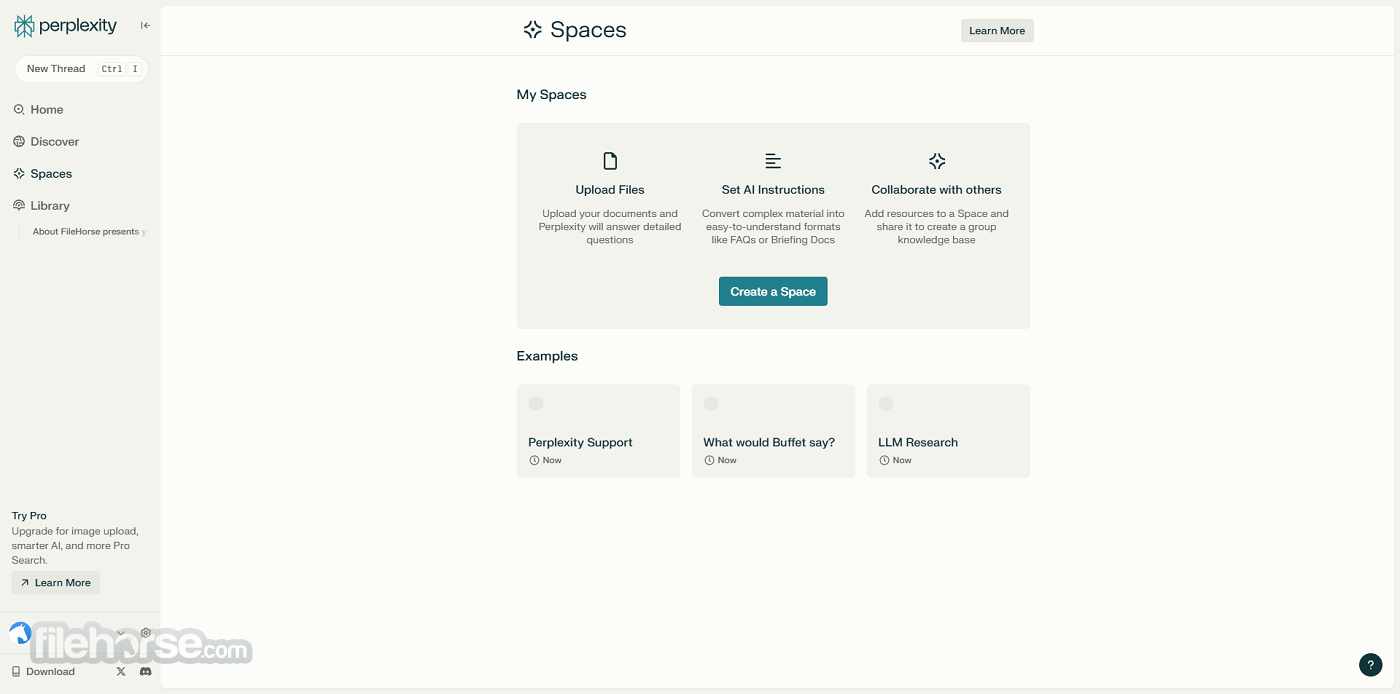Click the Library fingerprint-style icon
The height and width of the screenshot is (694, 1400).
19,206
